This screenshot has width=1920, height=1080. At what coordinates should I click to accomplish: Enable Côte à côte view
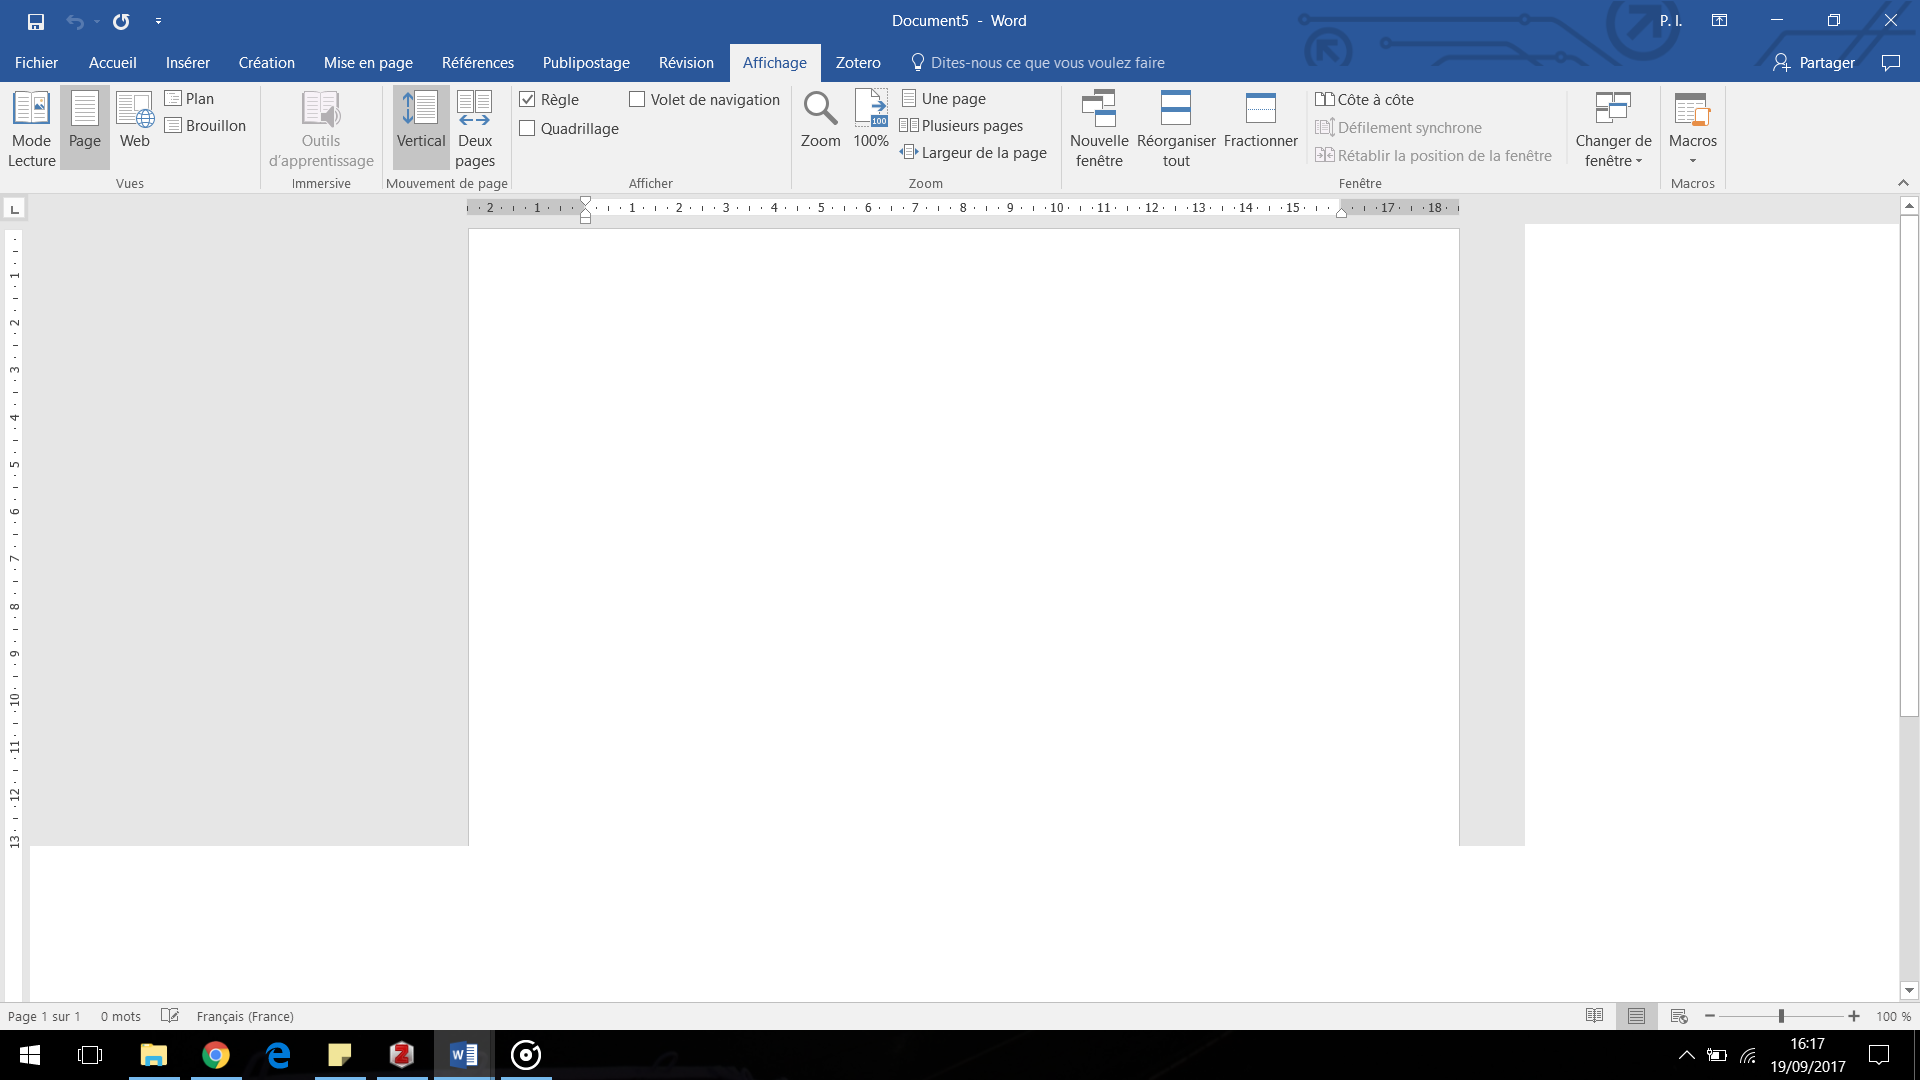(x=1364, y=99)
